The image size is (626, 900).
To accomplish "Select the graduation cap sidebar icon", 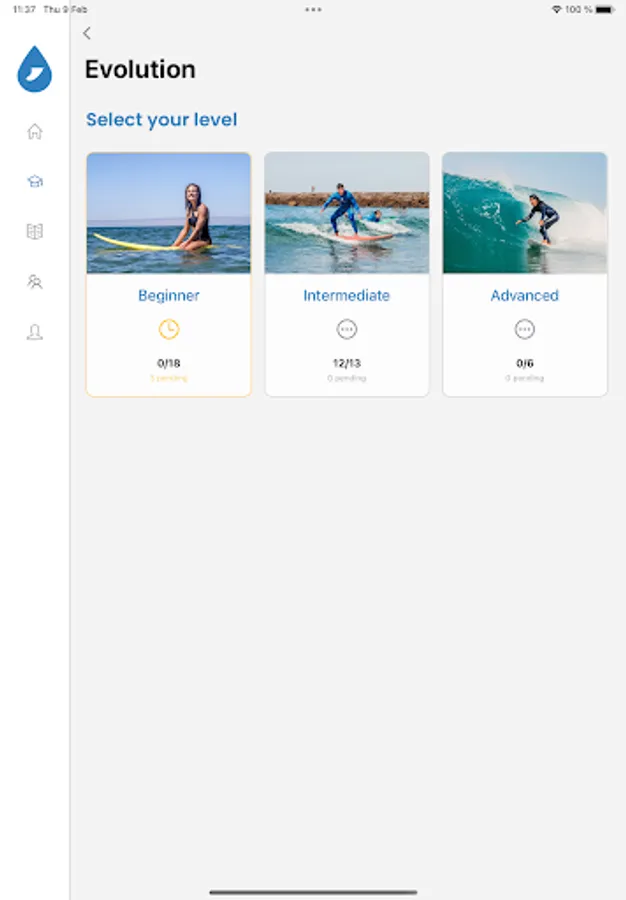I will (x=35, y=181).
